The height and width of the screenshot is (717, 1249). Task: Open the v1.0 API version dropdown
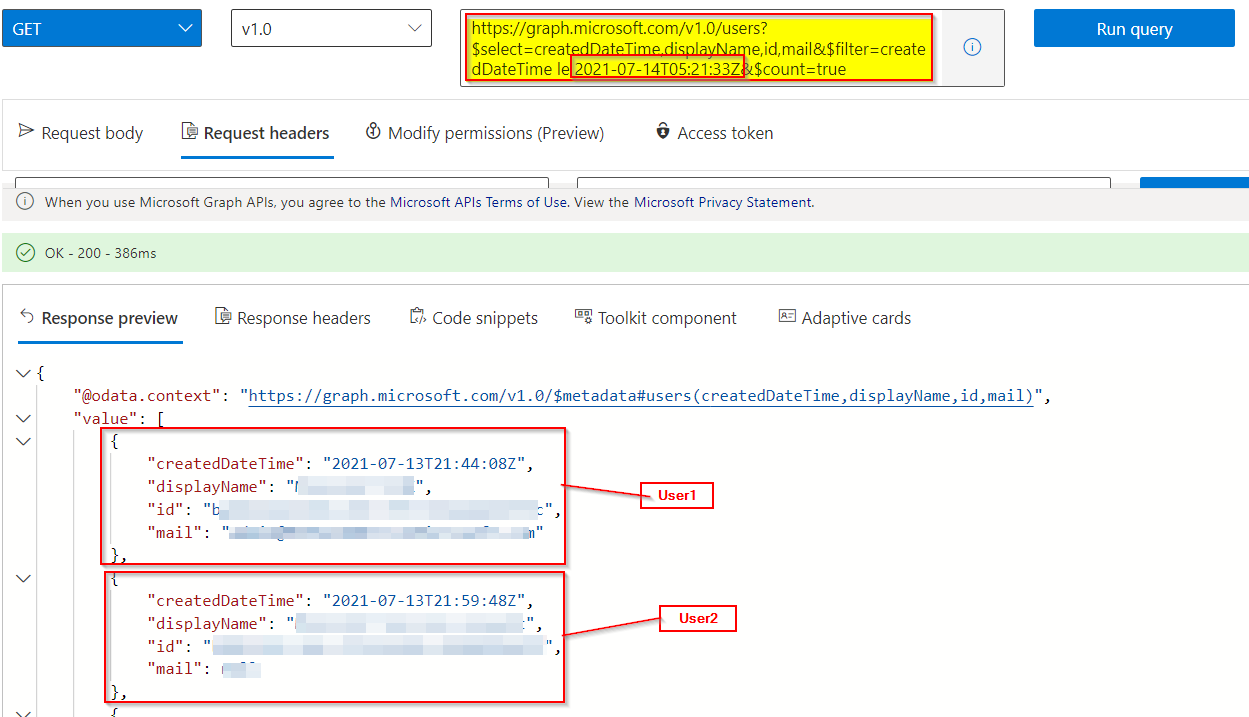click(331, 28)
